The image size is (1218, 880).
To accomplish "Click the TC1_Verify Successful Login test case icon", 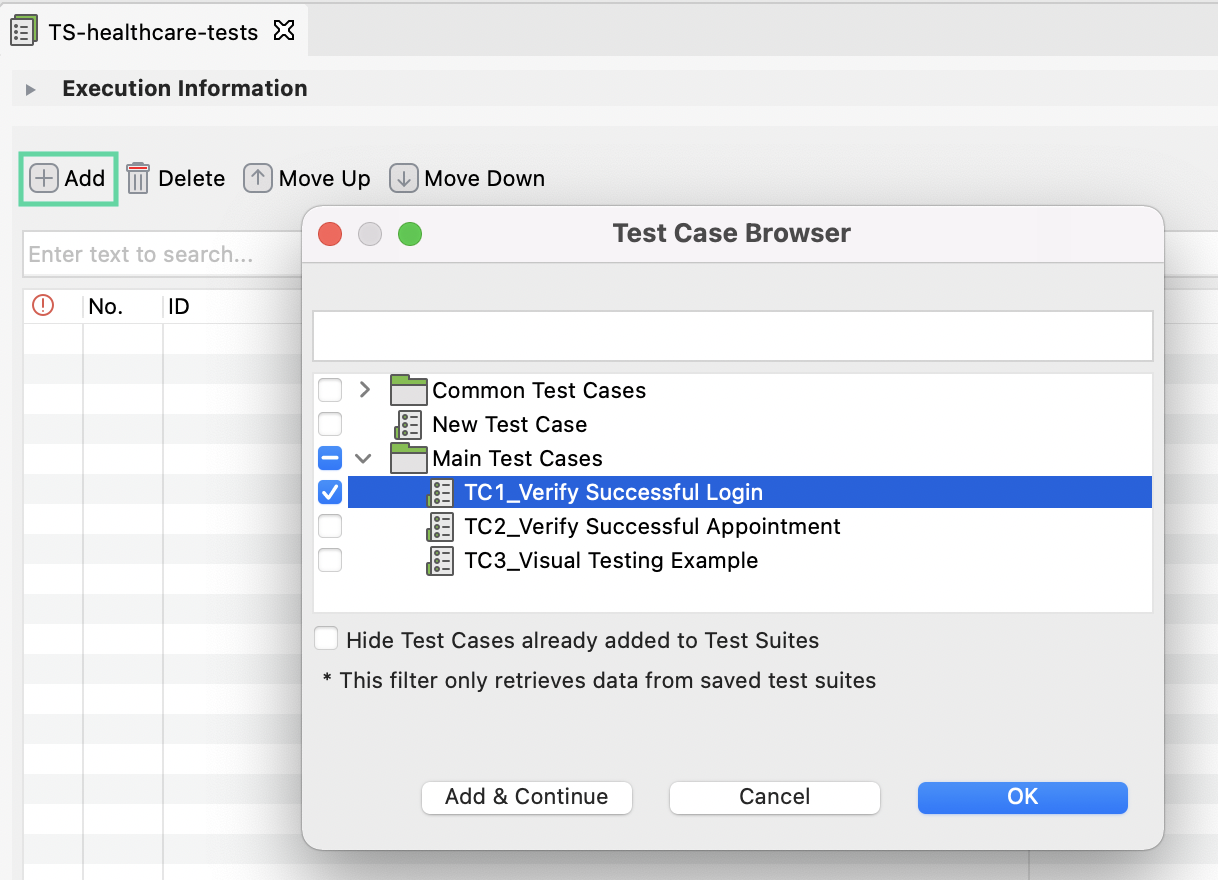I will point(440,492).
